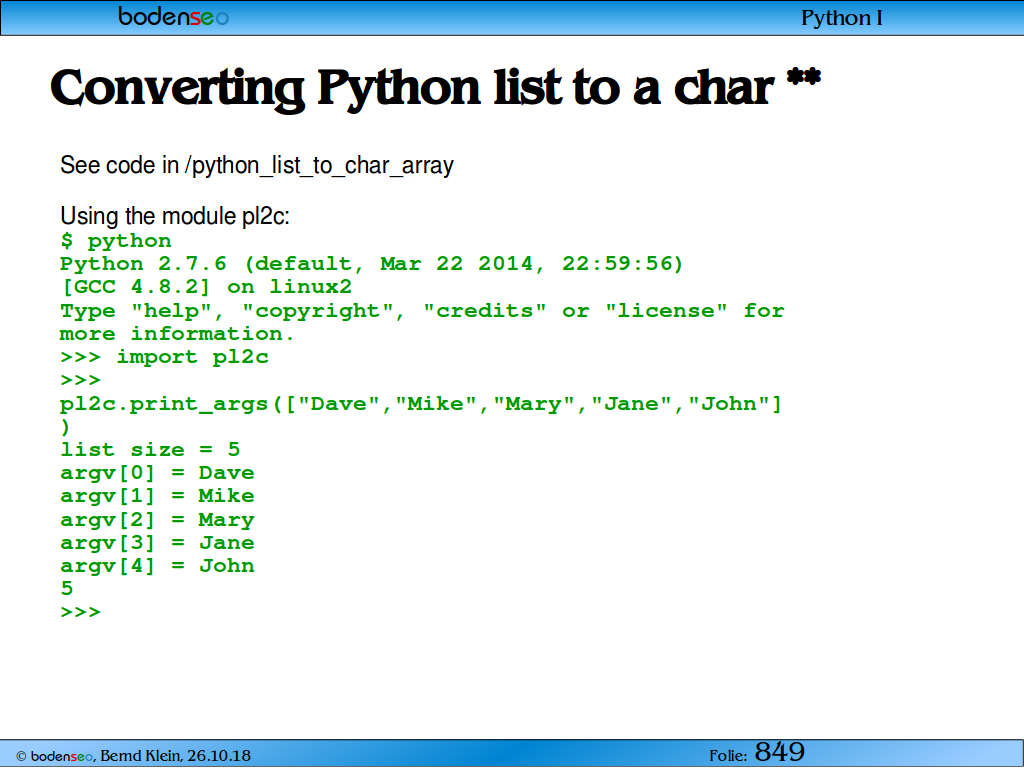
Task: Select the '>>> import pl2c' line
Action: click(x=164, y=357)
